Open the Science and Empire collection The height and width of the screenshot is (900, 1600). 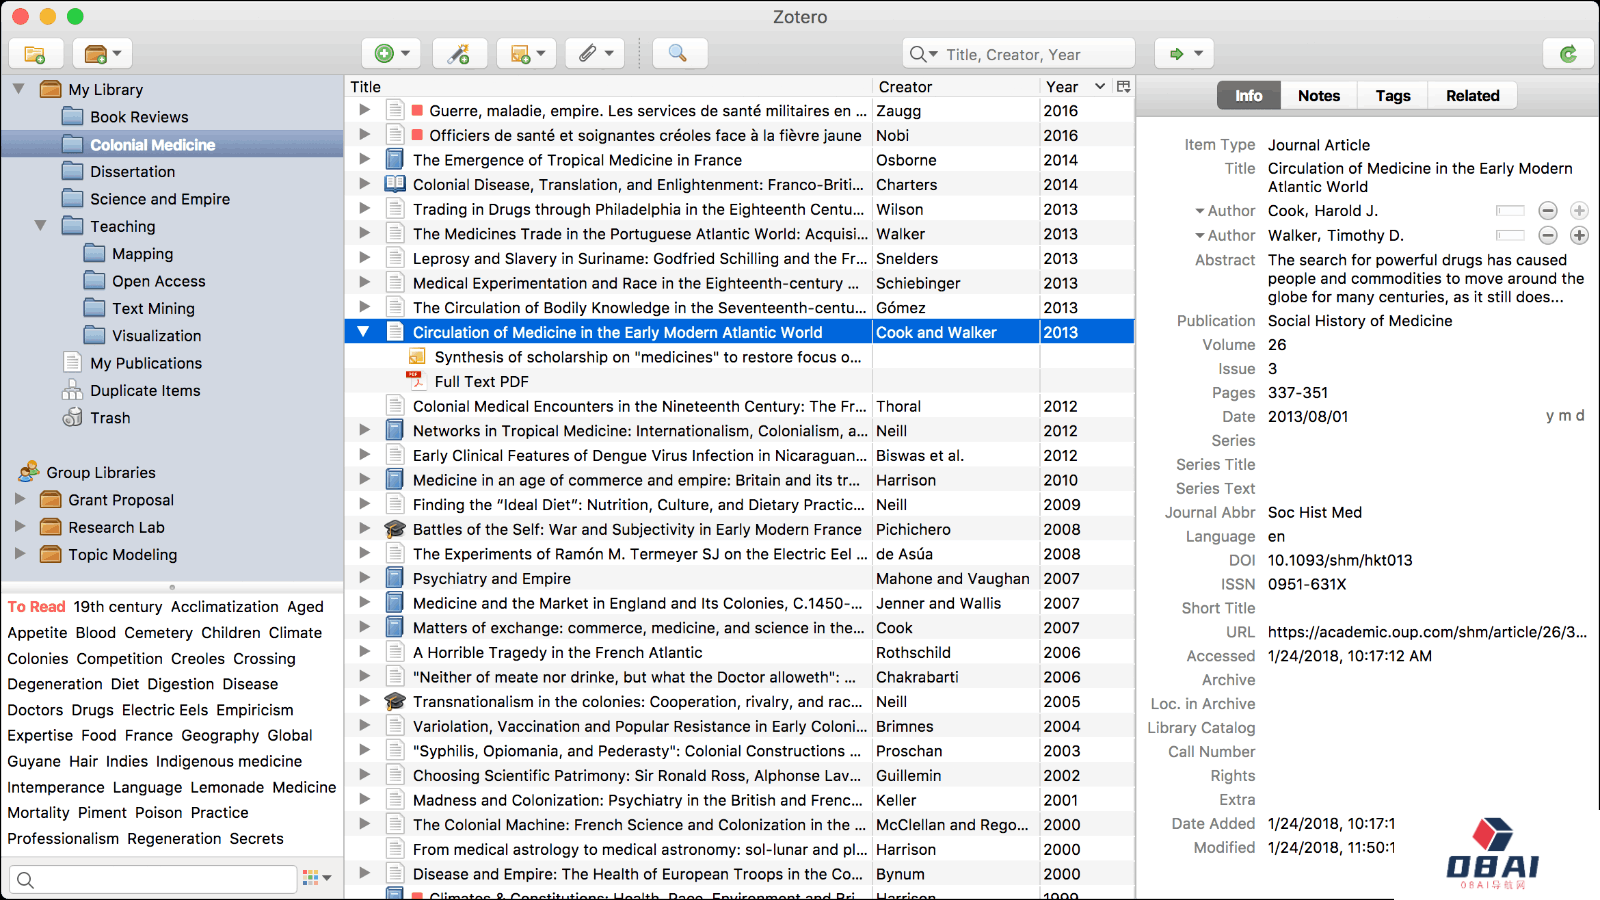pyautogui.click(x=160, y=199)
